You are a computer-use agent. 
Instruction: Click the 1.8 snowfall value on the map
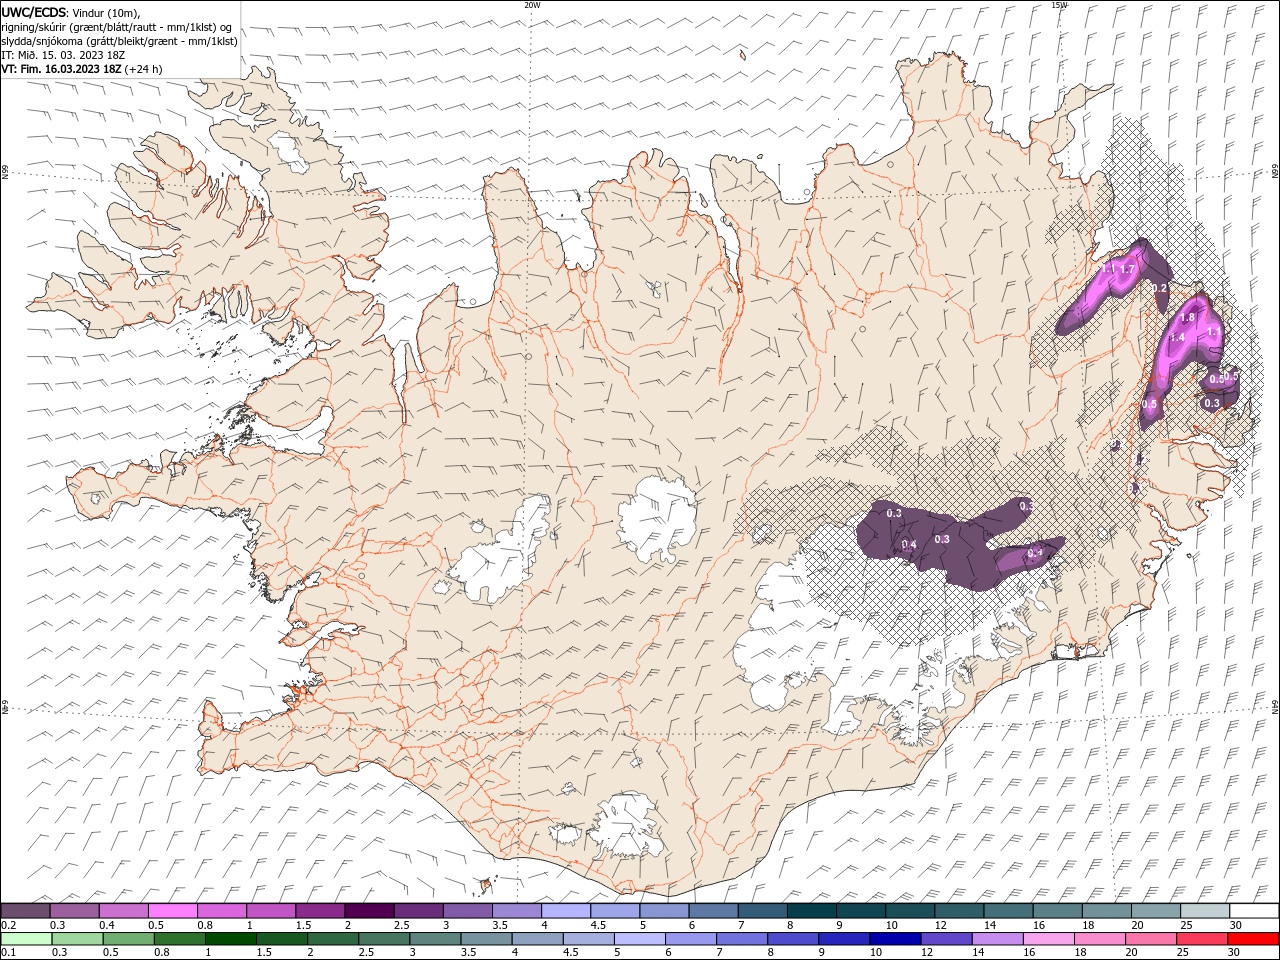pos(1188,317)
